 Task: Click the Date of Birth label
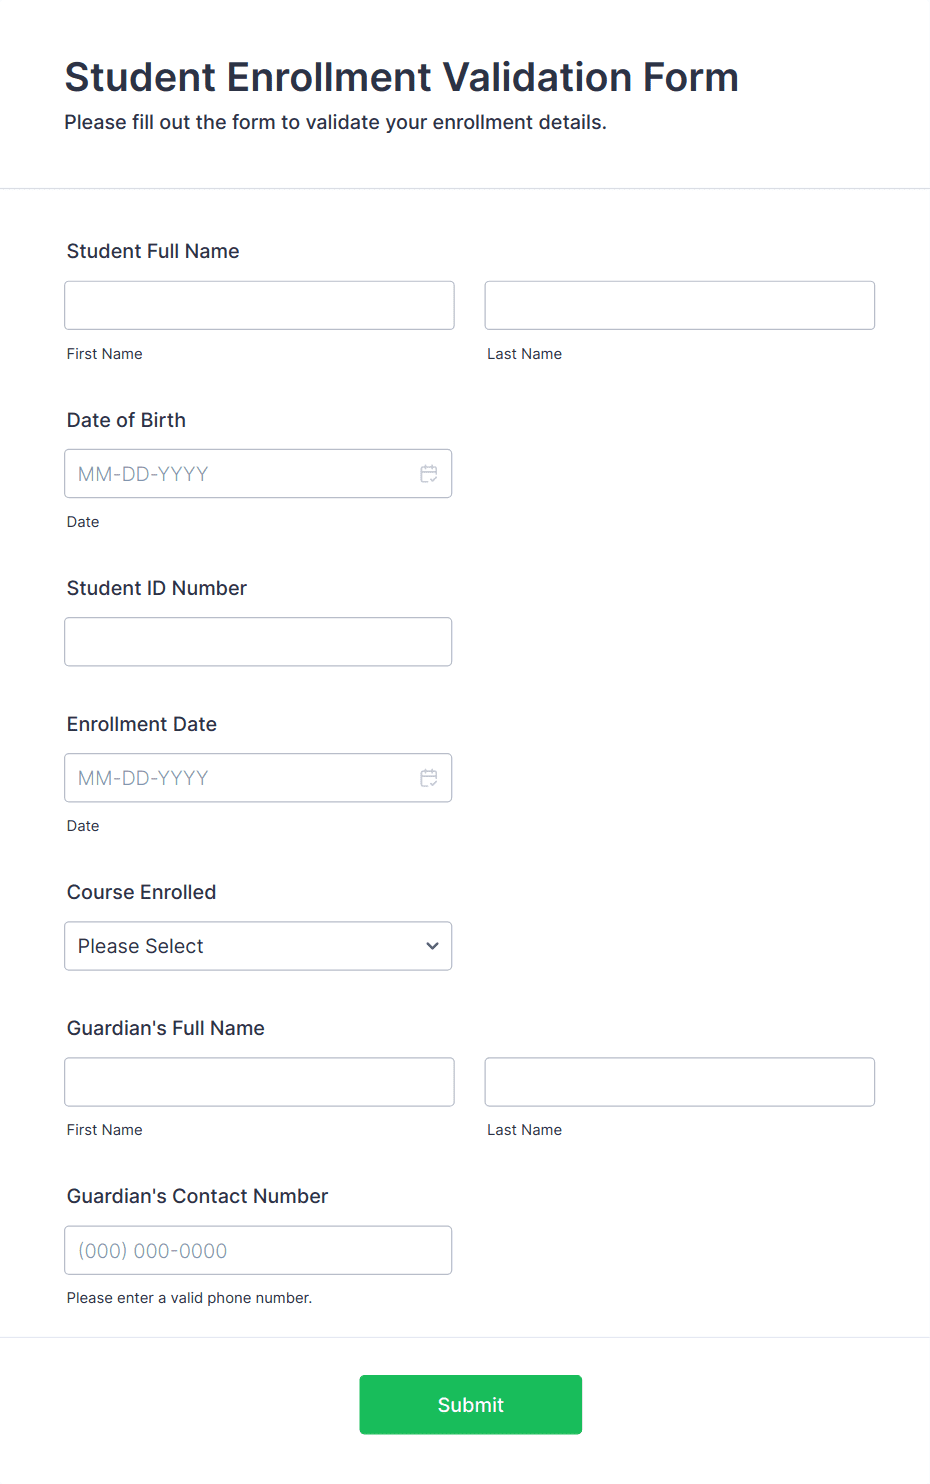click(x=126, y=420)
